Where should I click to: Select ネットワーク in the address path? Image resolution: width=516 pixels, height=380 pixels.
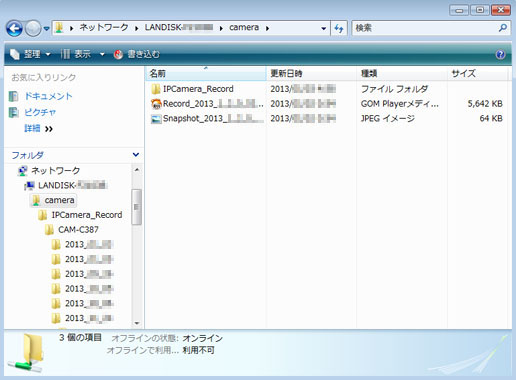pyautogui.click(x=104, y=28)
